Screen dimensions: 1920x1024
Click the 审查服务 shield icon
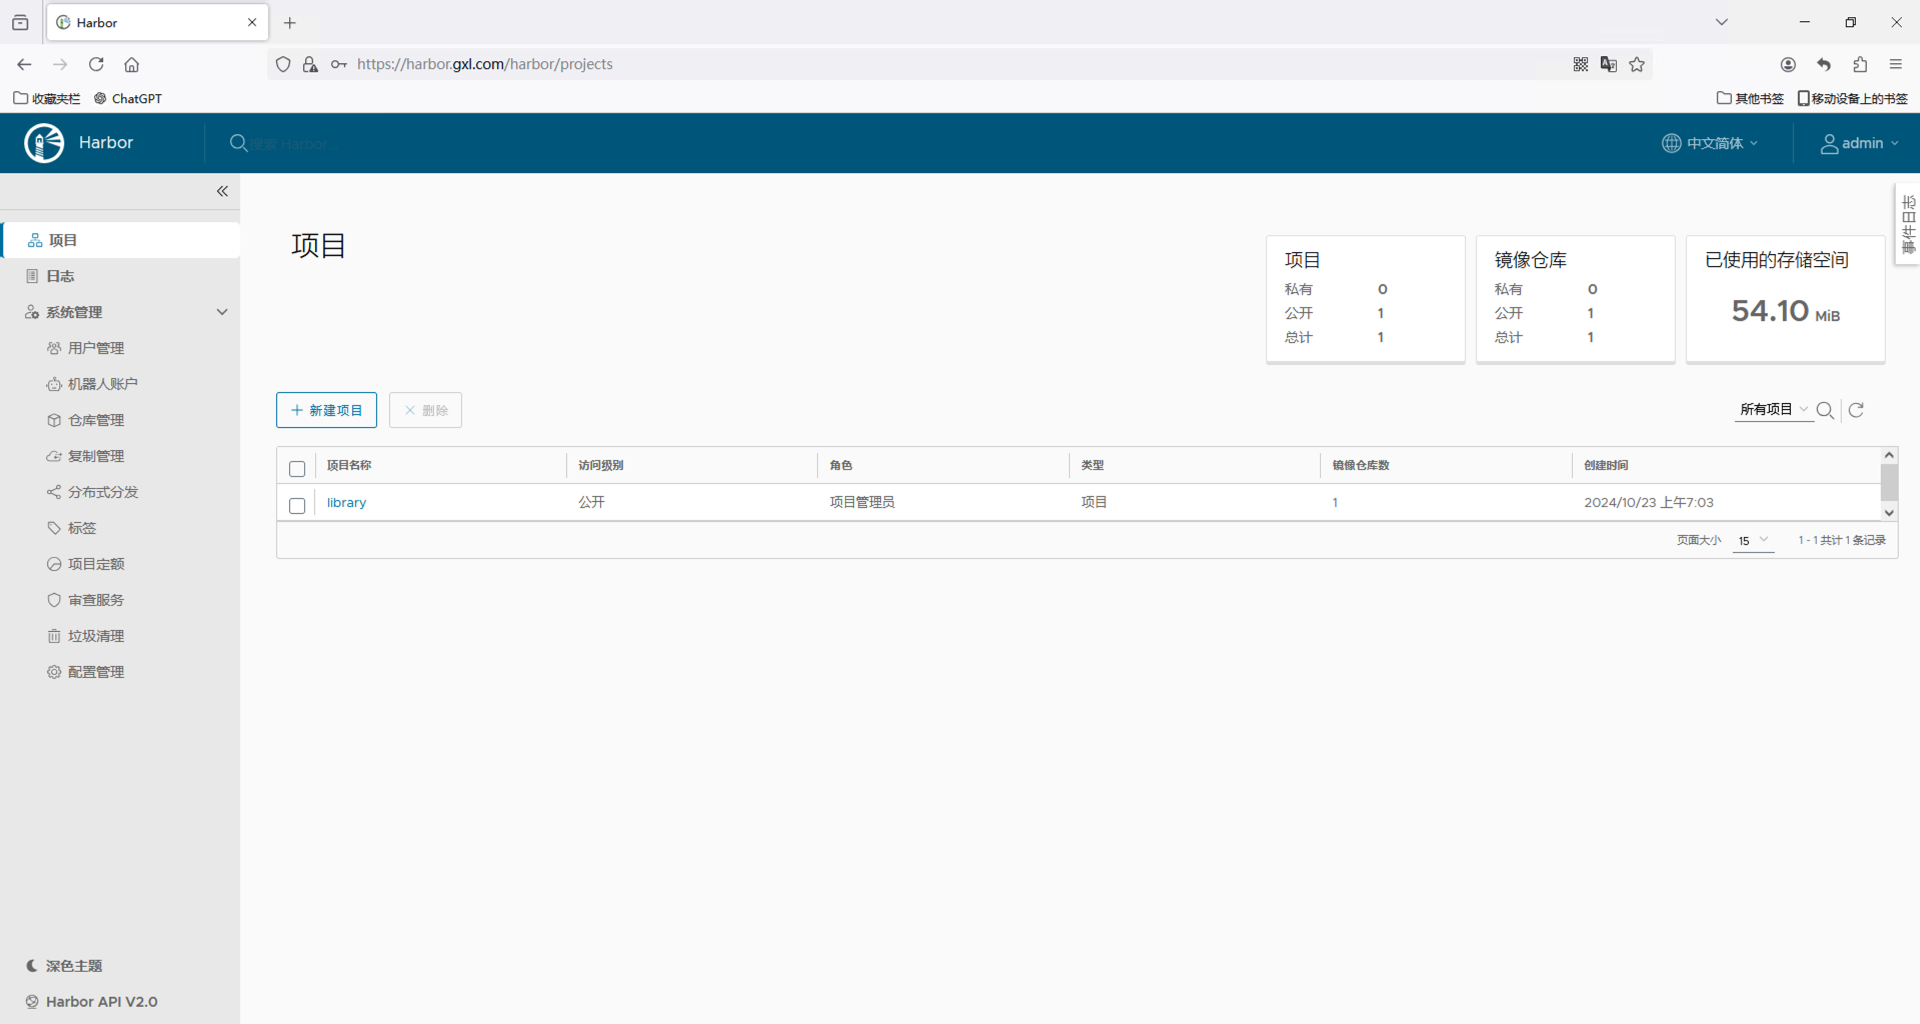[x=54, y=600]
